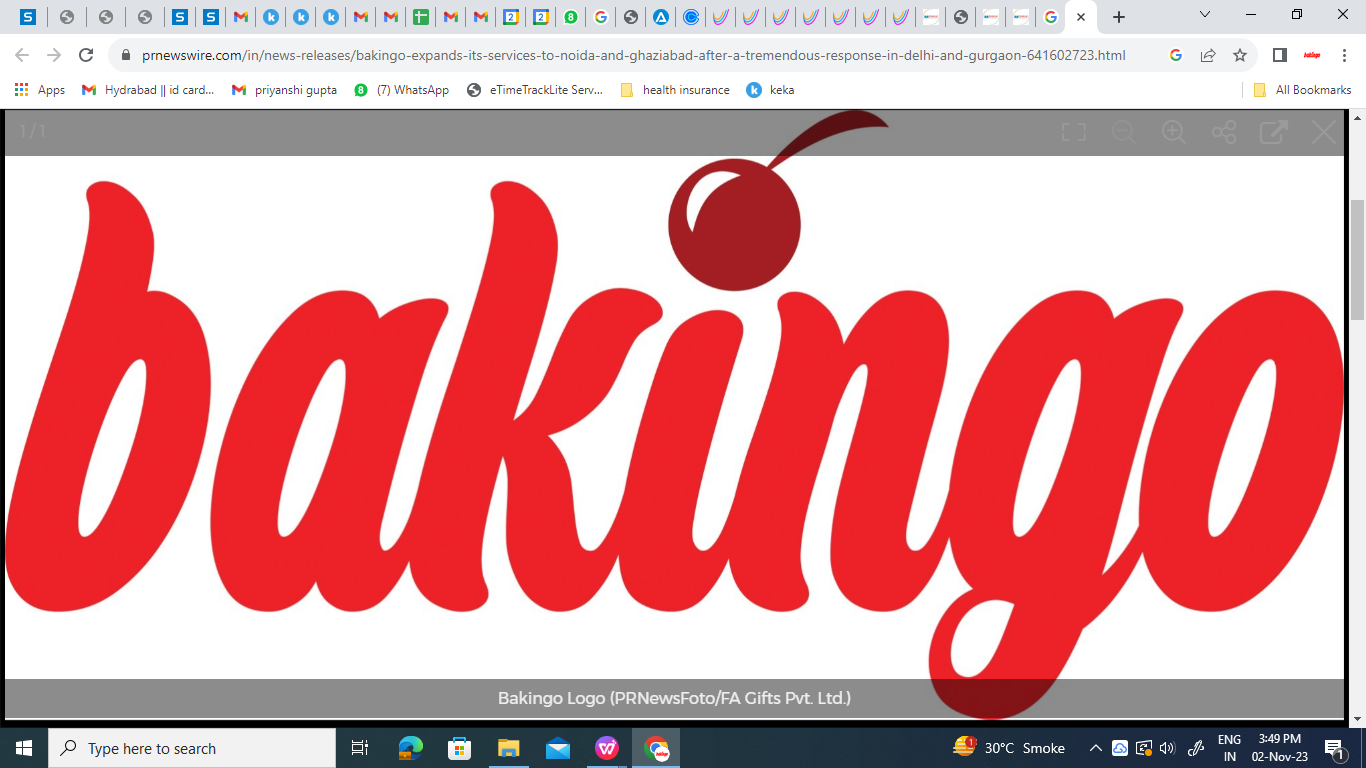Go back to the previous page
1366x768 pixels.
click(x=22, y=55)
